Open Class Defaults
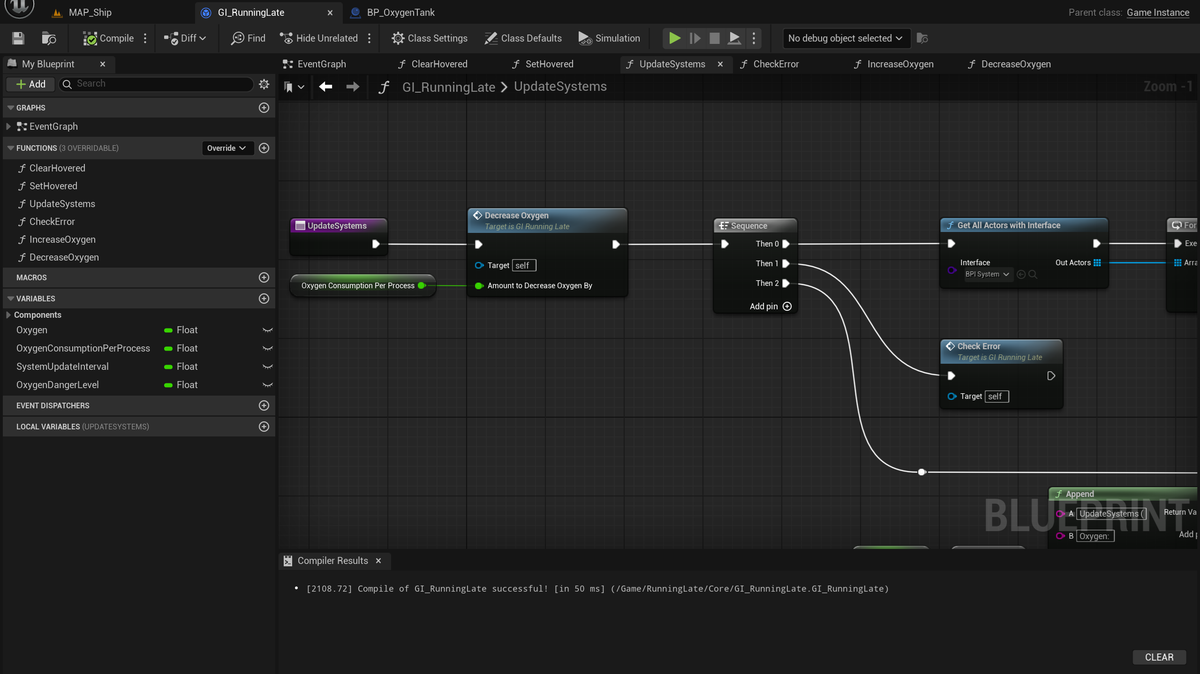The image size is (1200, 674). 523,38
